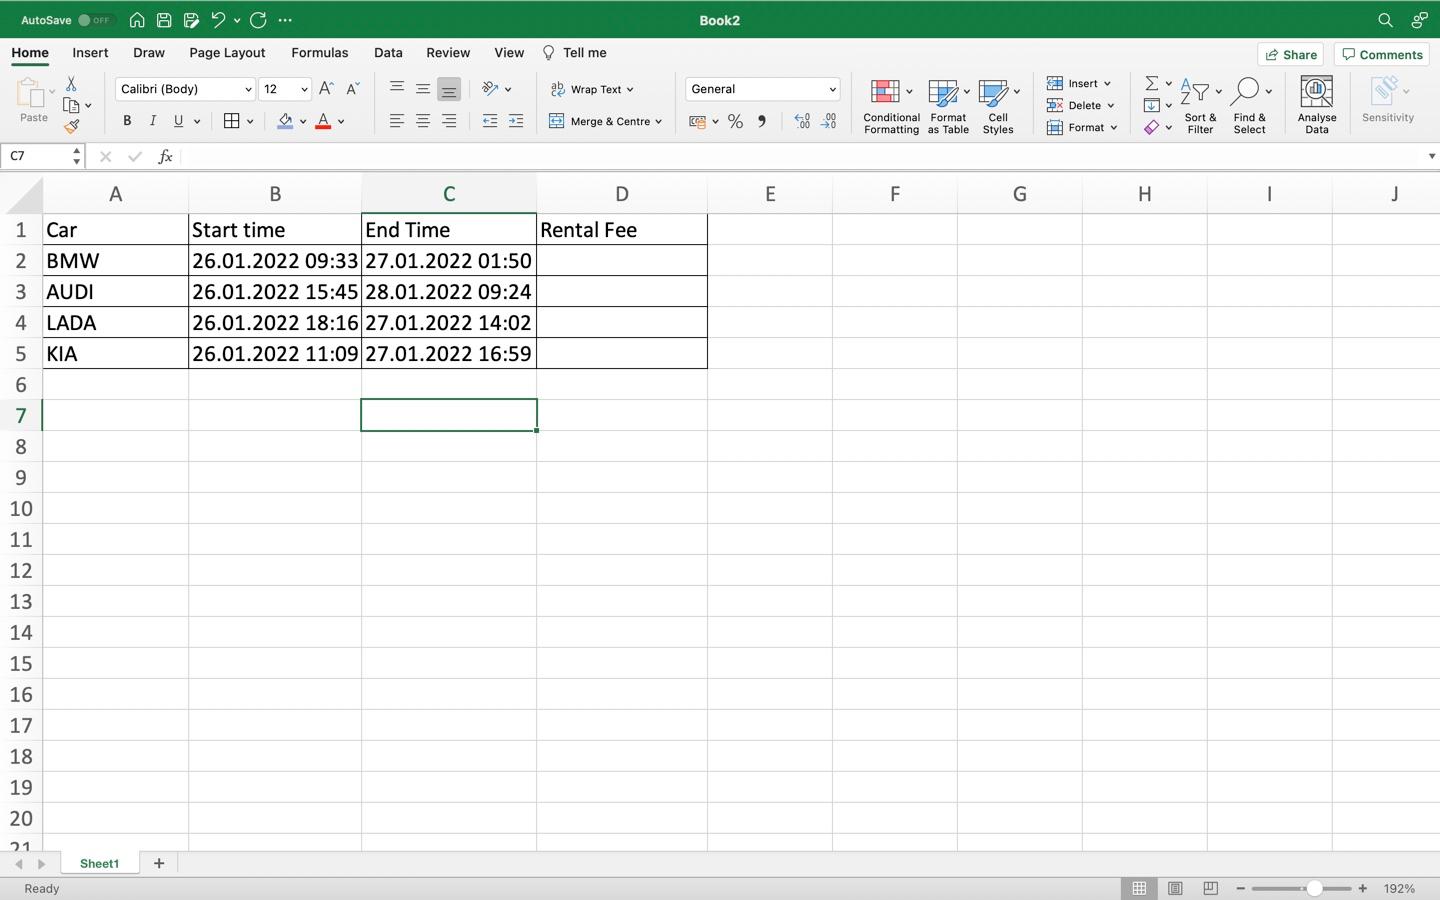The height and width of the screenshot is (900, 1440).
Task: Expand the Merge & Centre options arrow
Action: (658, 122)
